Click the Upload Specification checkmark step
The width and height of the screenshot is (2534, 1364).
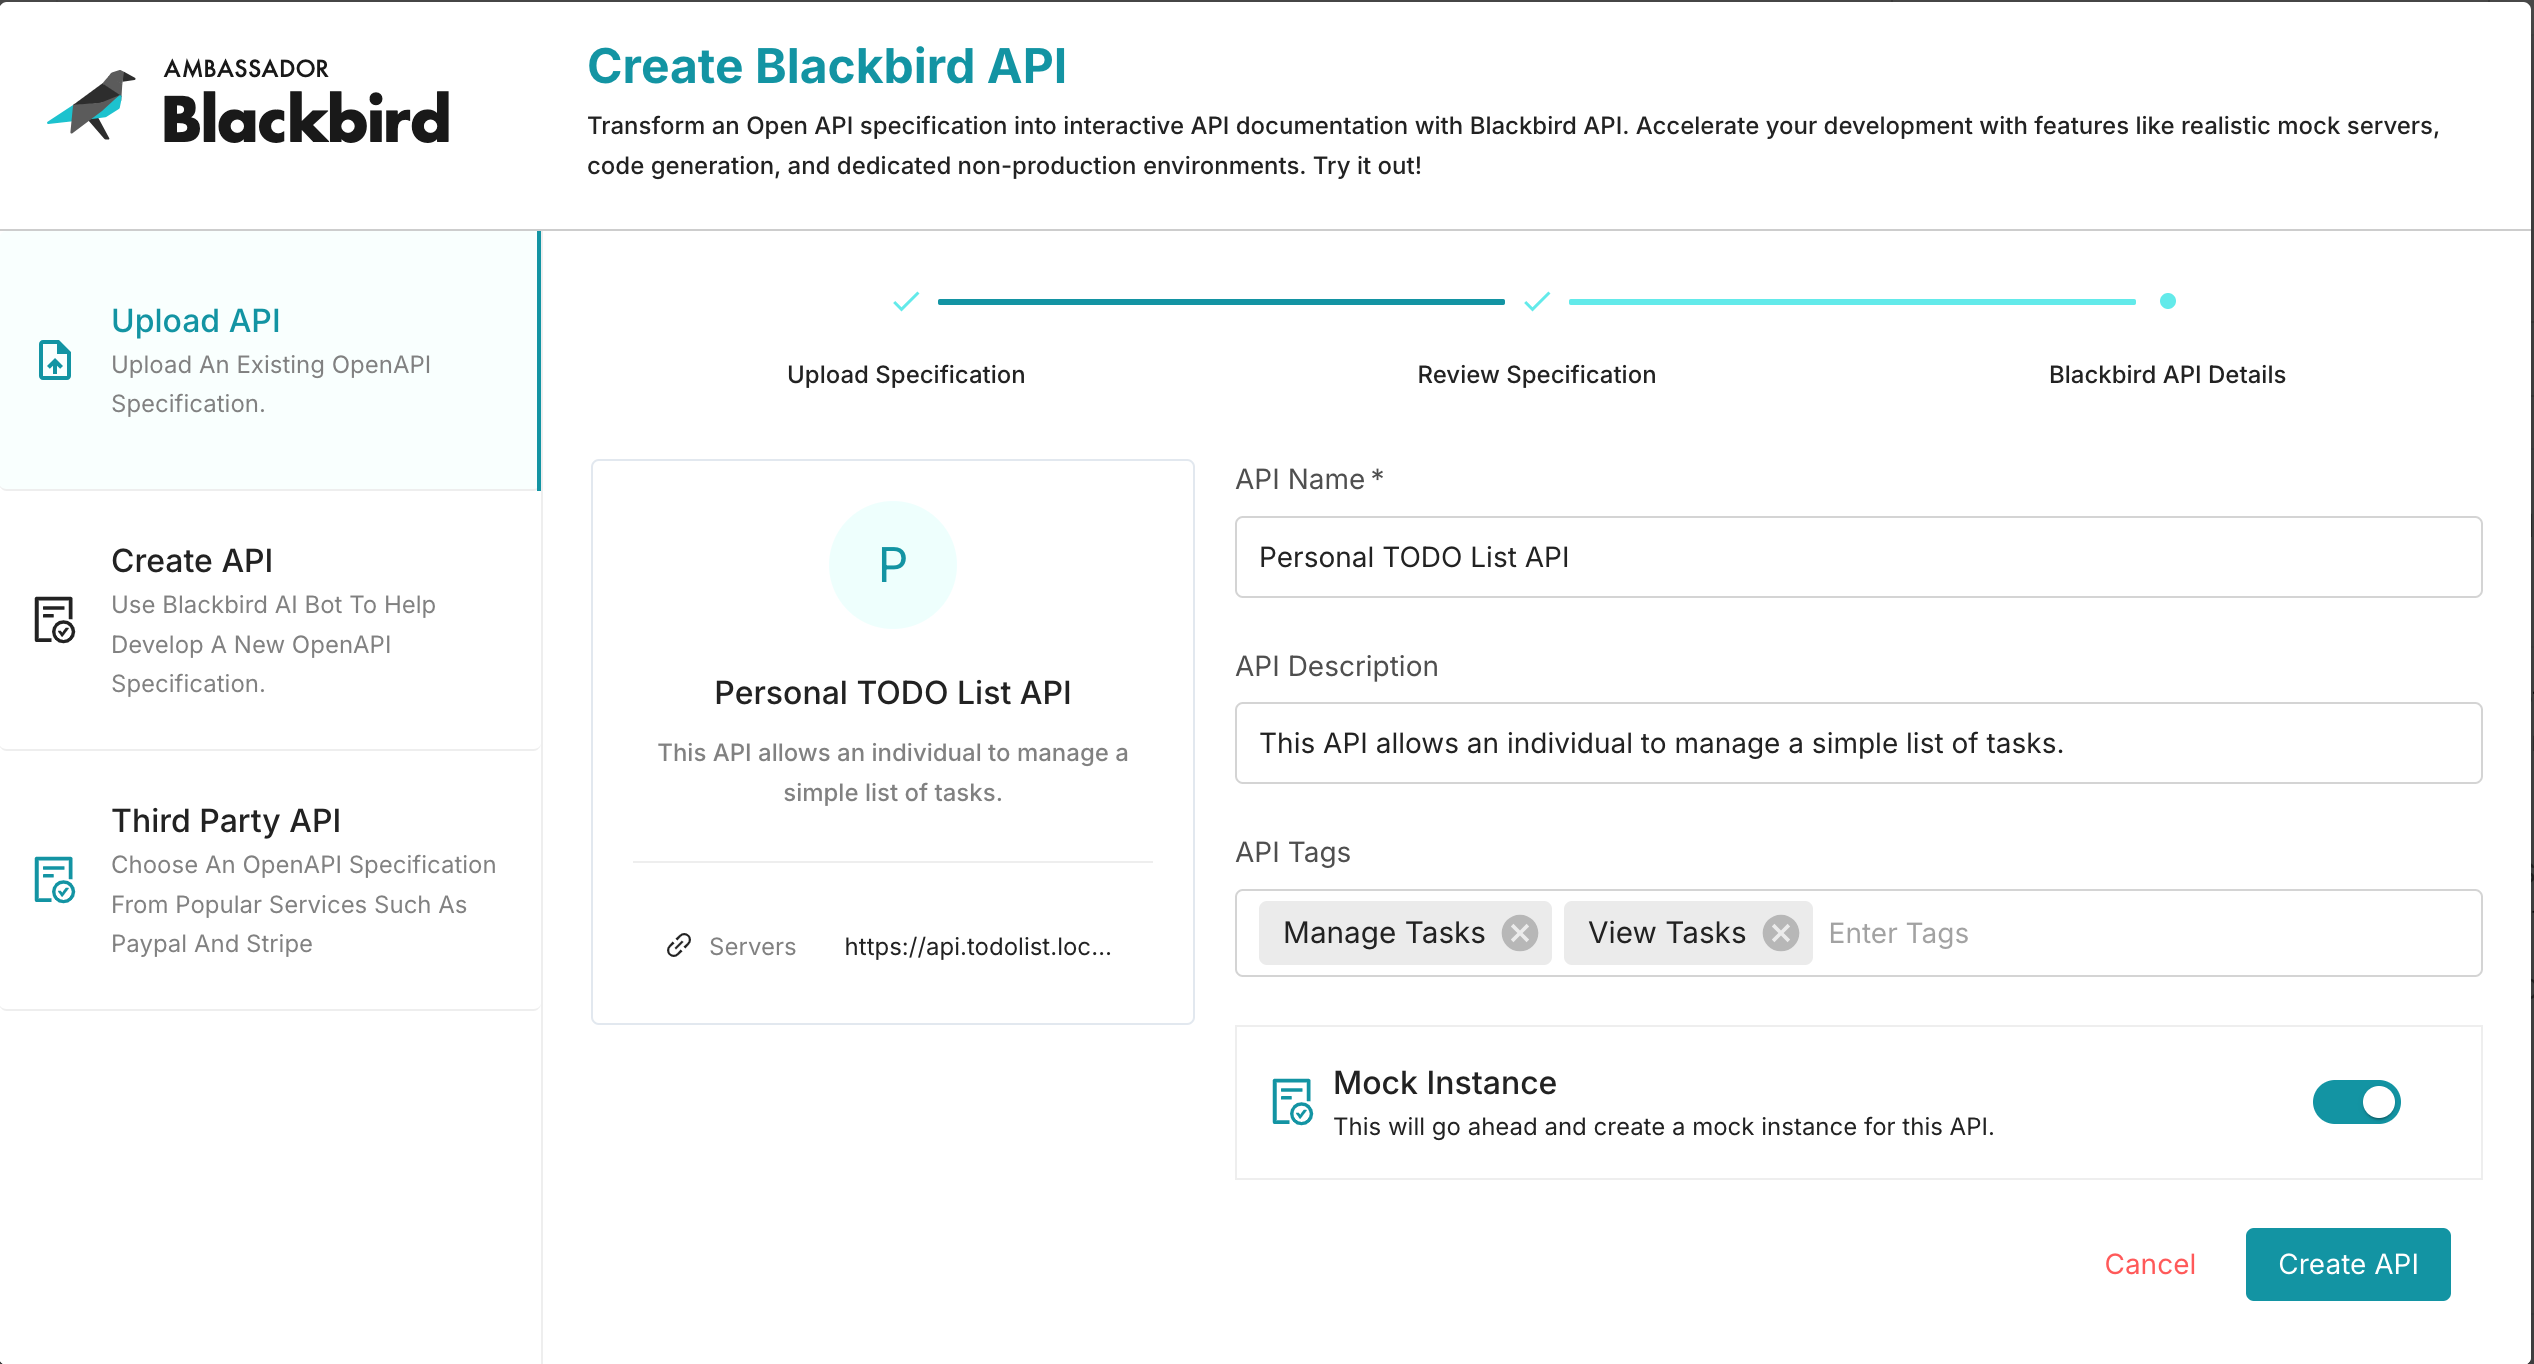pos(906,301)
